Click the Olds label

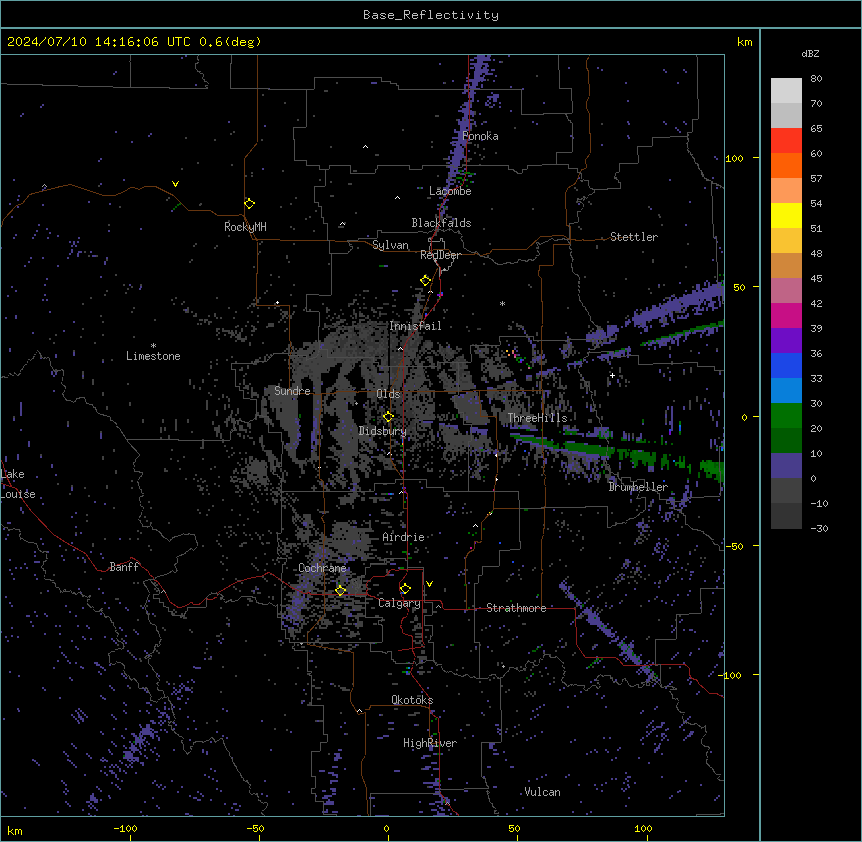[388, 394]
